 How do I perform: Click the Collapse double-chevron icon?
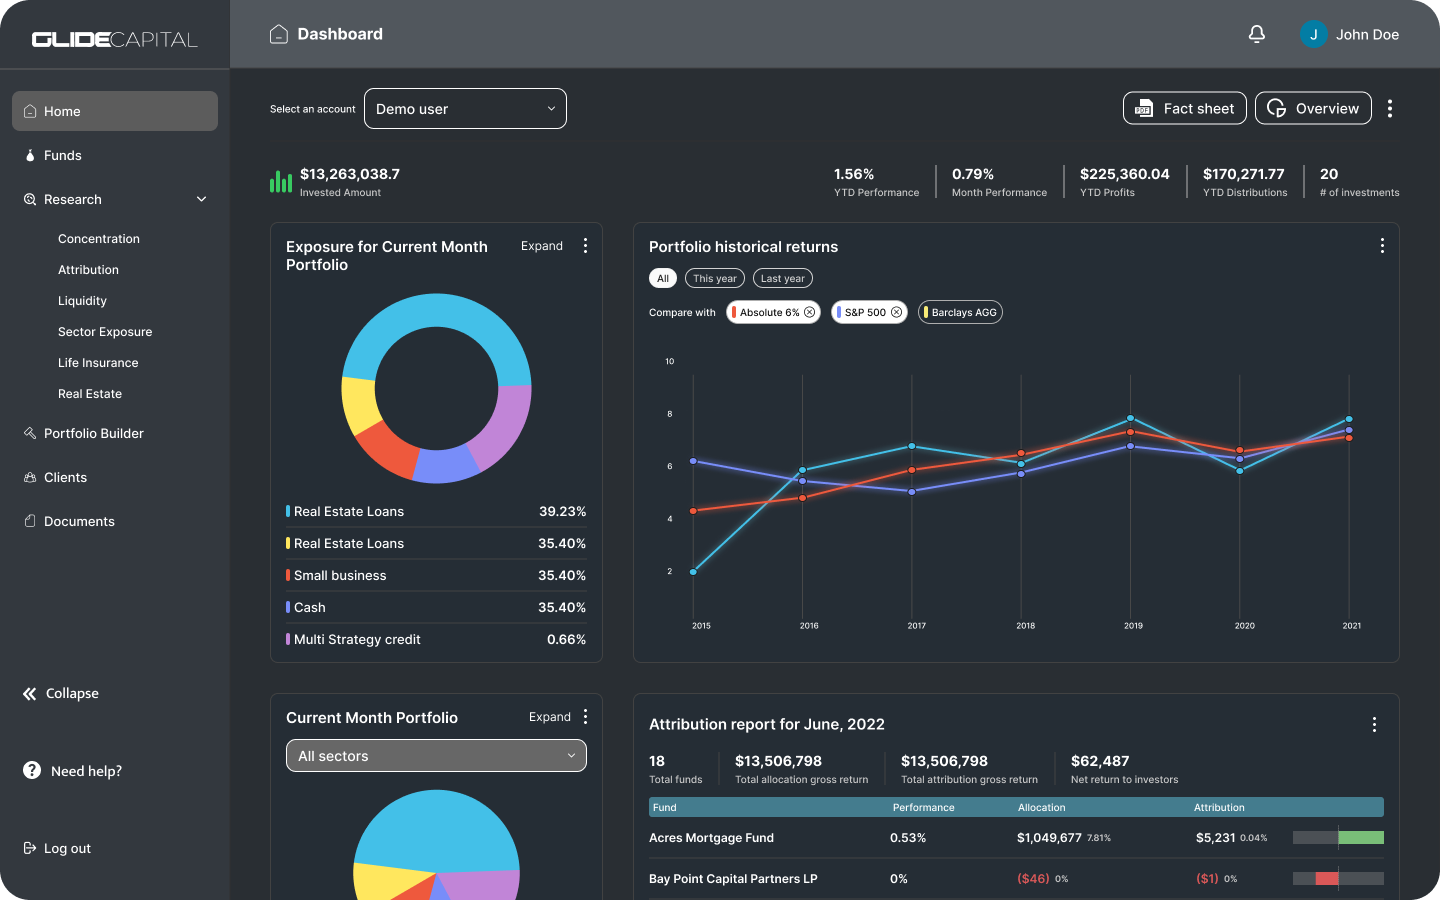[x=30, y=693]
